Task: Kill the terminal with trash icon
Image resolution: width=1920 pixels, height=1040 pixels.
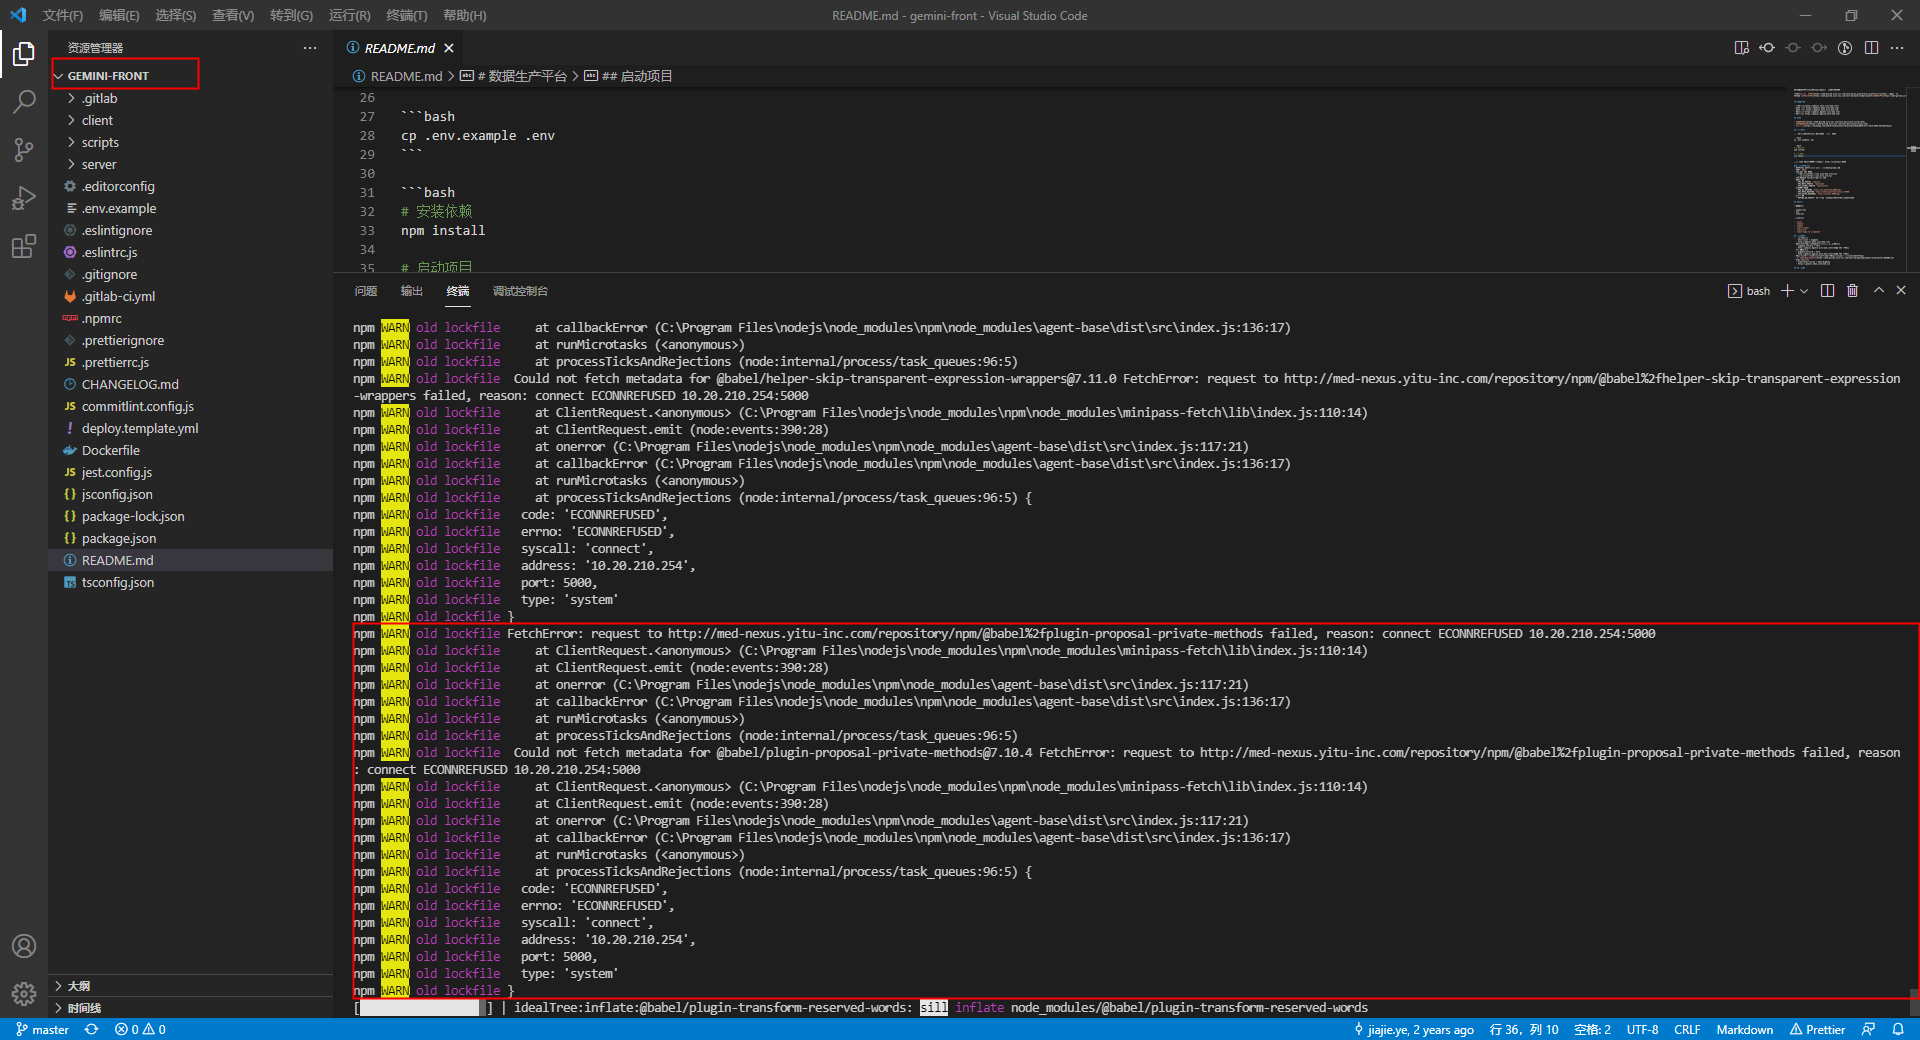Action: (x=1852, y=291)
